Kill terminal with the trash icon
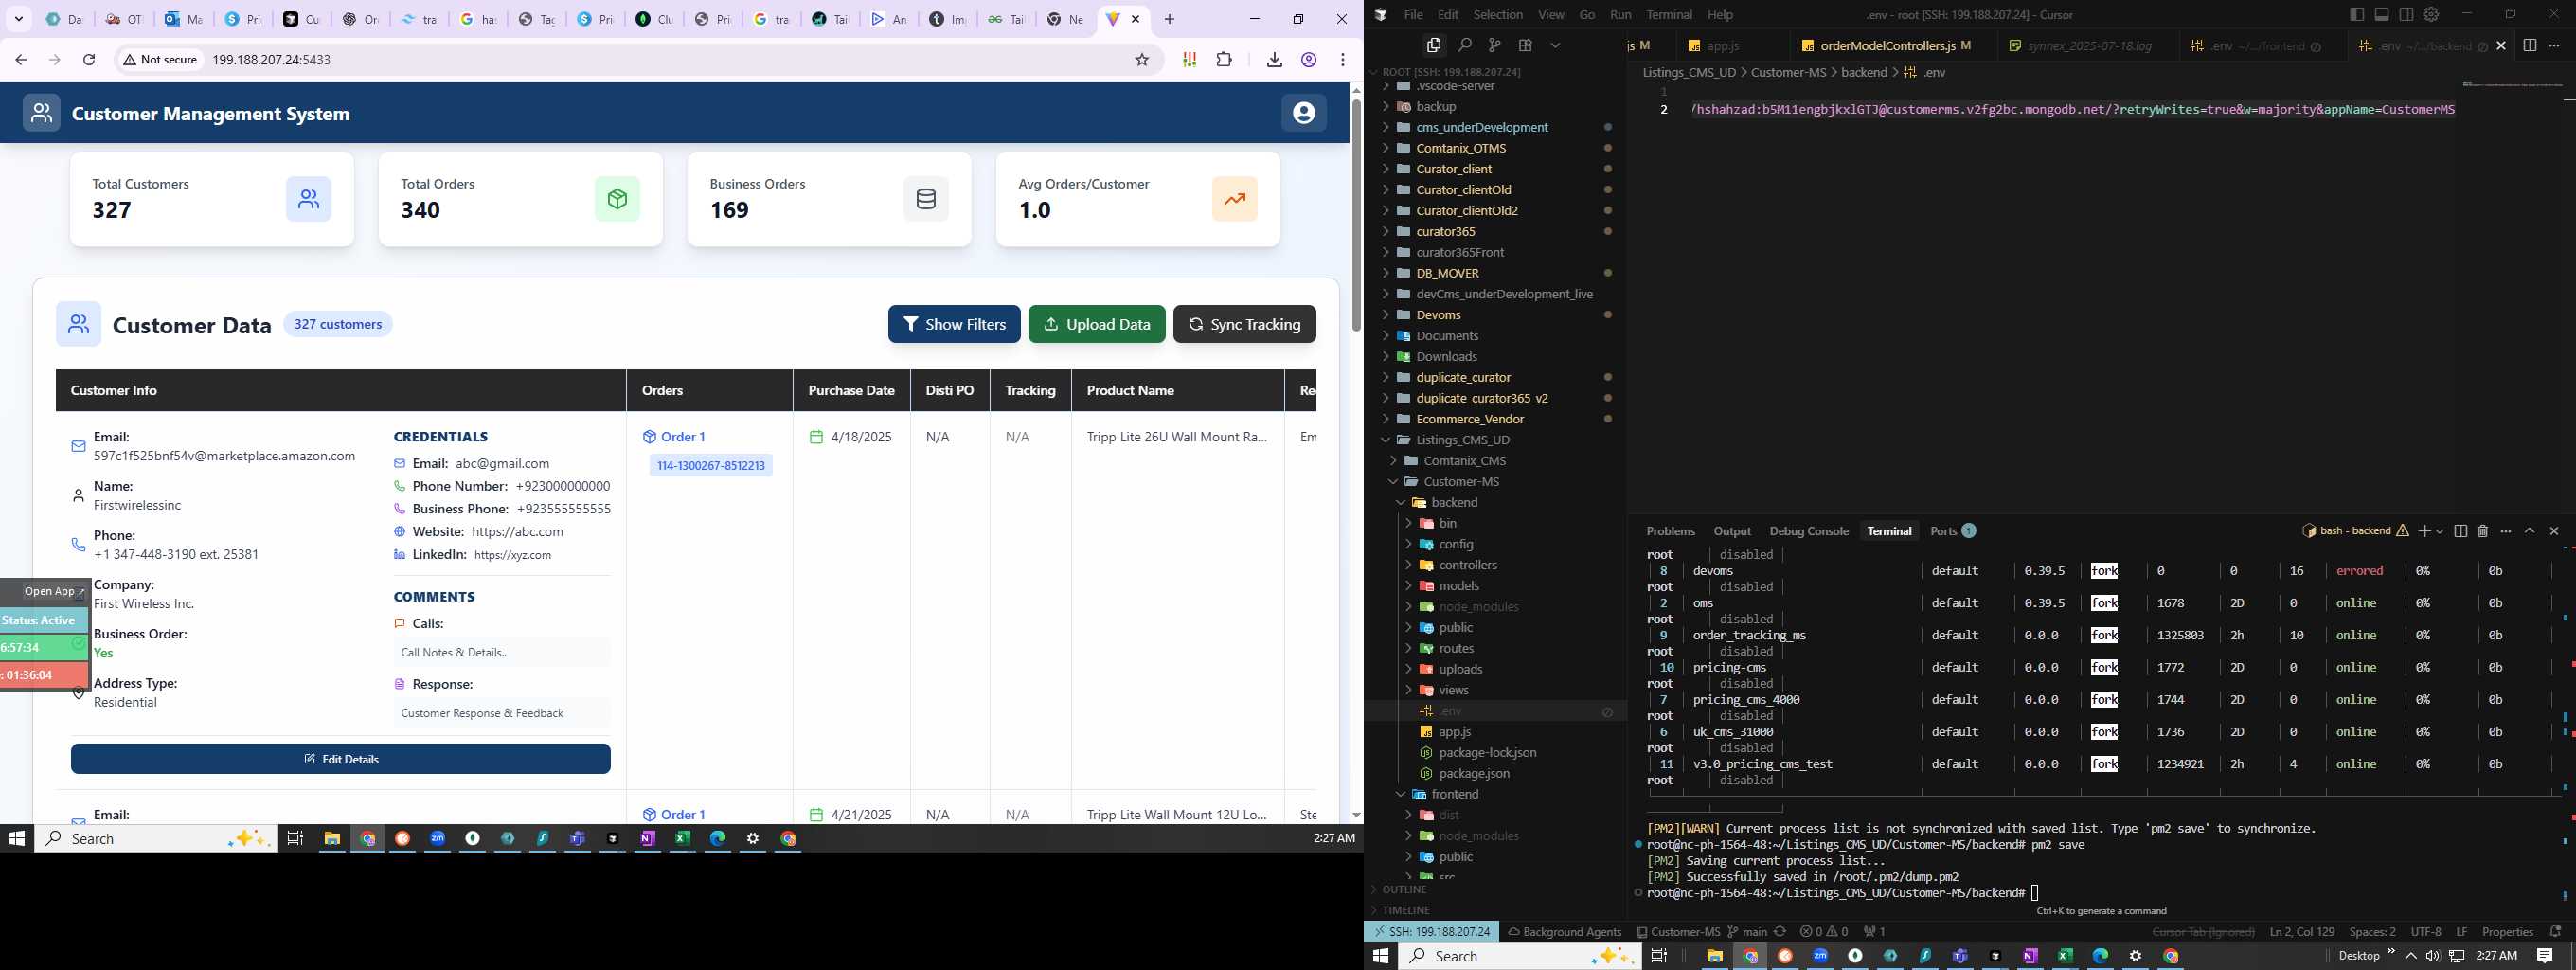 point(2482,531)
